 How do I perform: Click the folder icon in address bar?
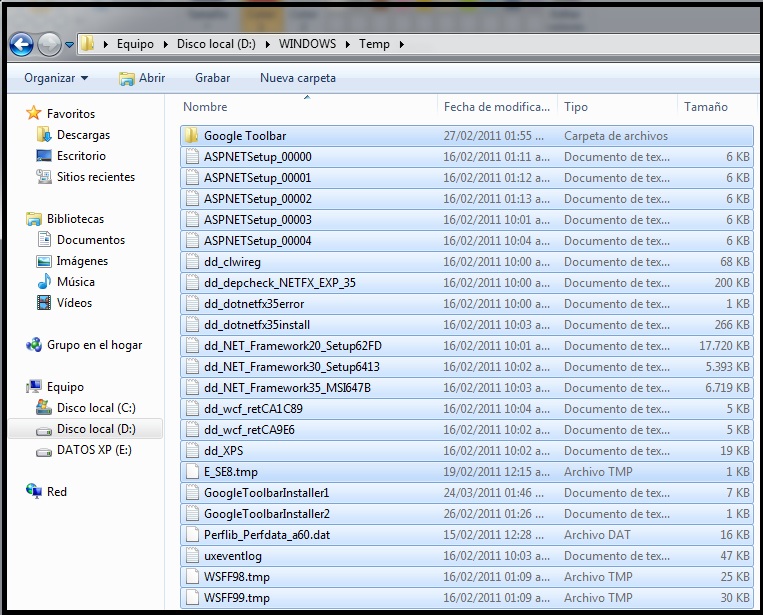point(88,43)
